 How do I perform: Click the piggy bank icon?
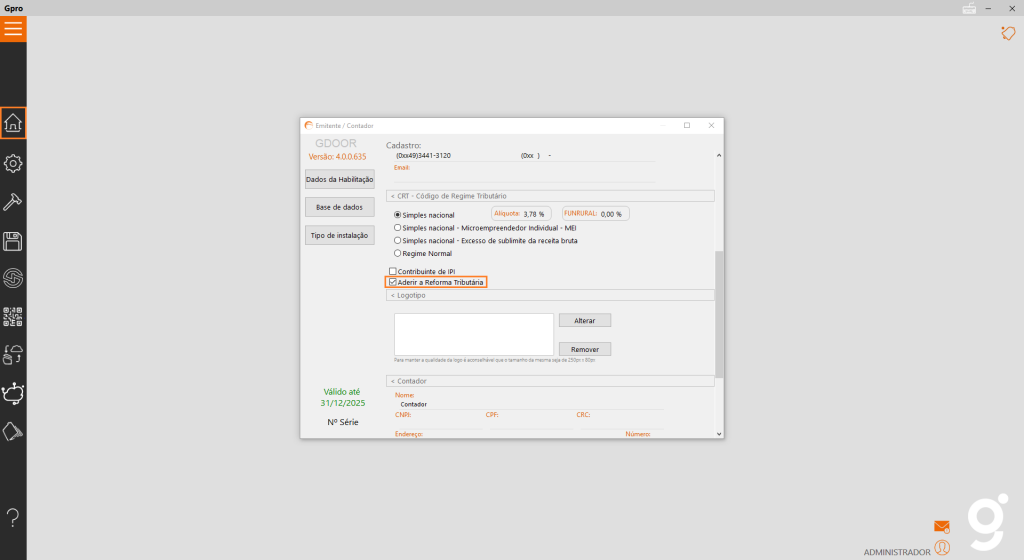pyautogui.click(x=13, y=393)
